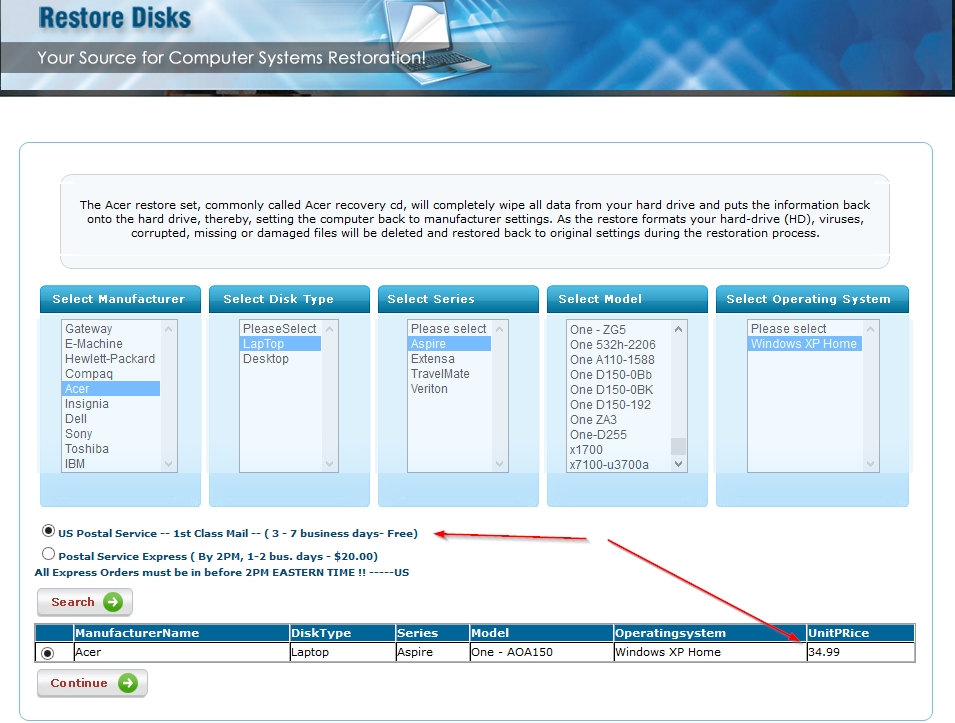955x723 pixels.
Task: Click Restore Disks site logo text
Action: [x=115, y=17]
